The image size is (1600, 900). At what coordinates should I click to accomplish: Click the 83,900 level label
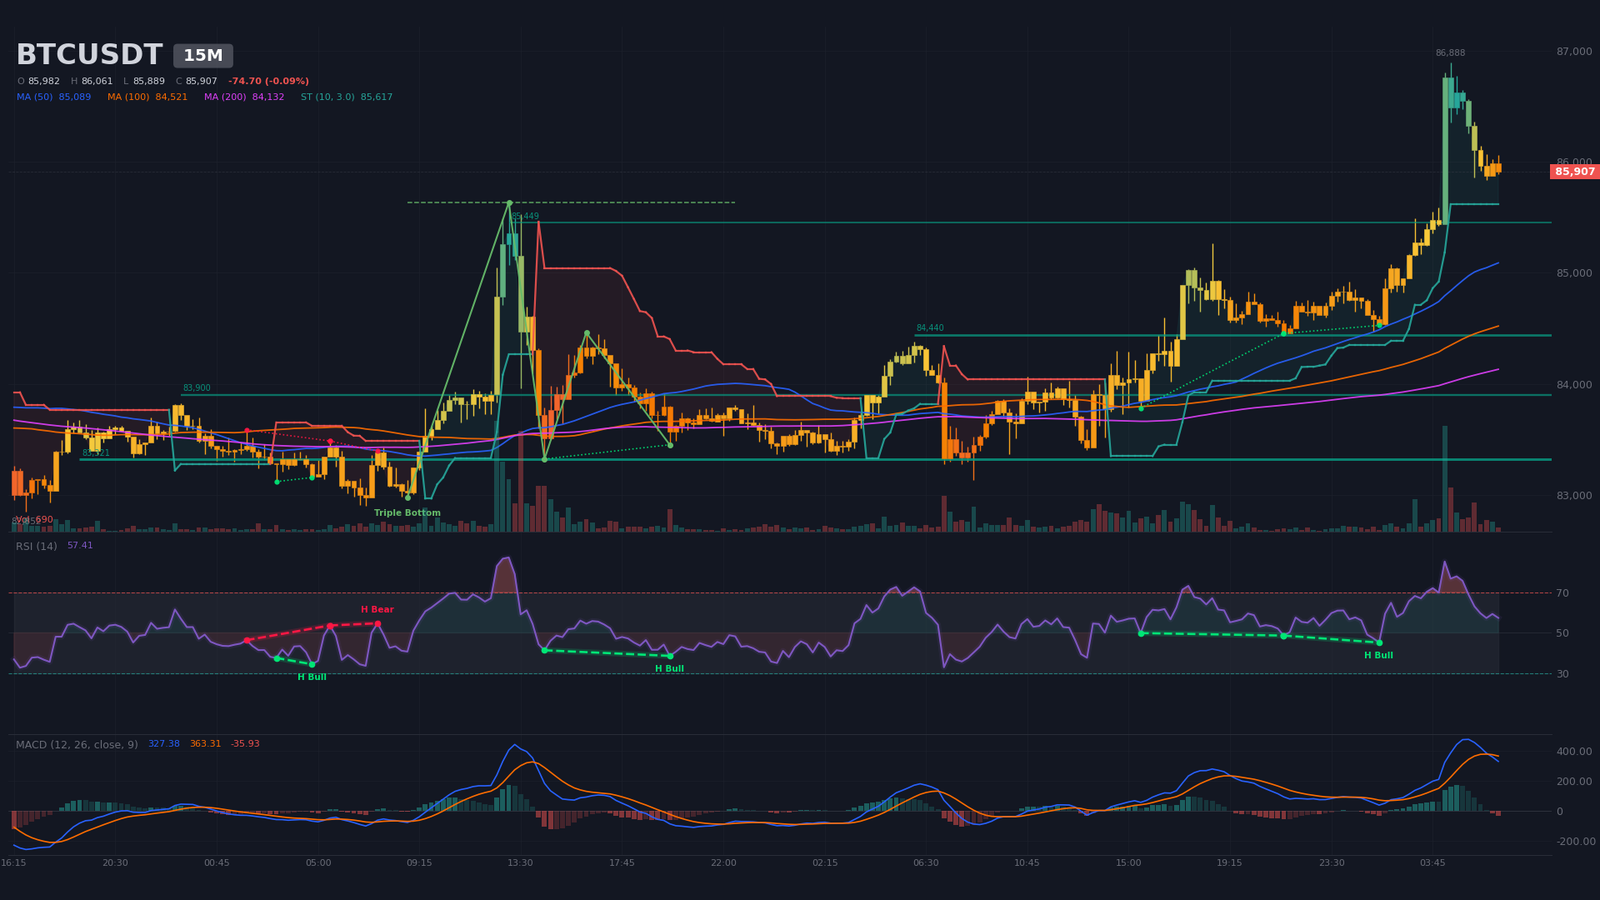pyautogui.click(x=197, y=388)
